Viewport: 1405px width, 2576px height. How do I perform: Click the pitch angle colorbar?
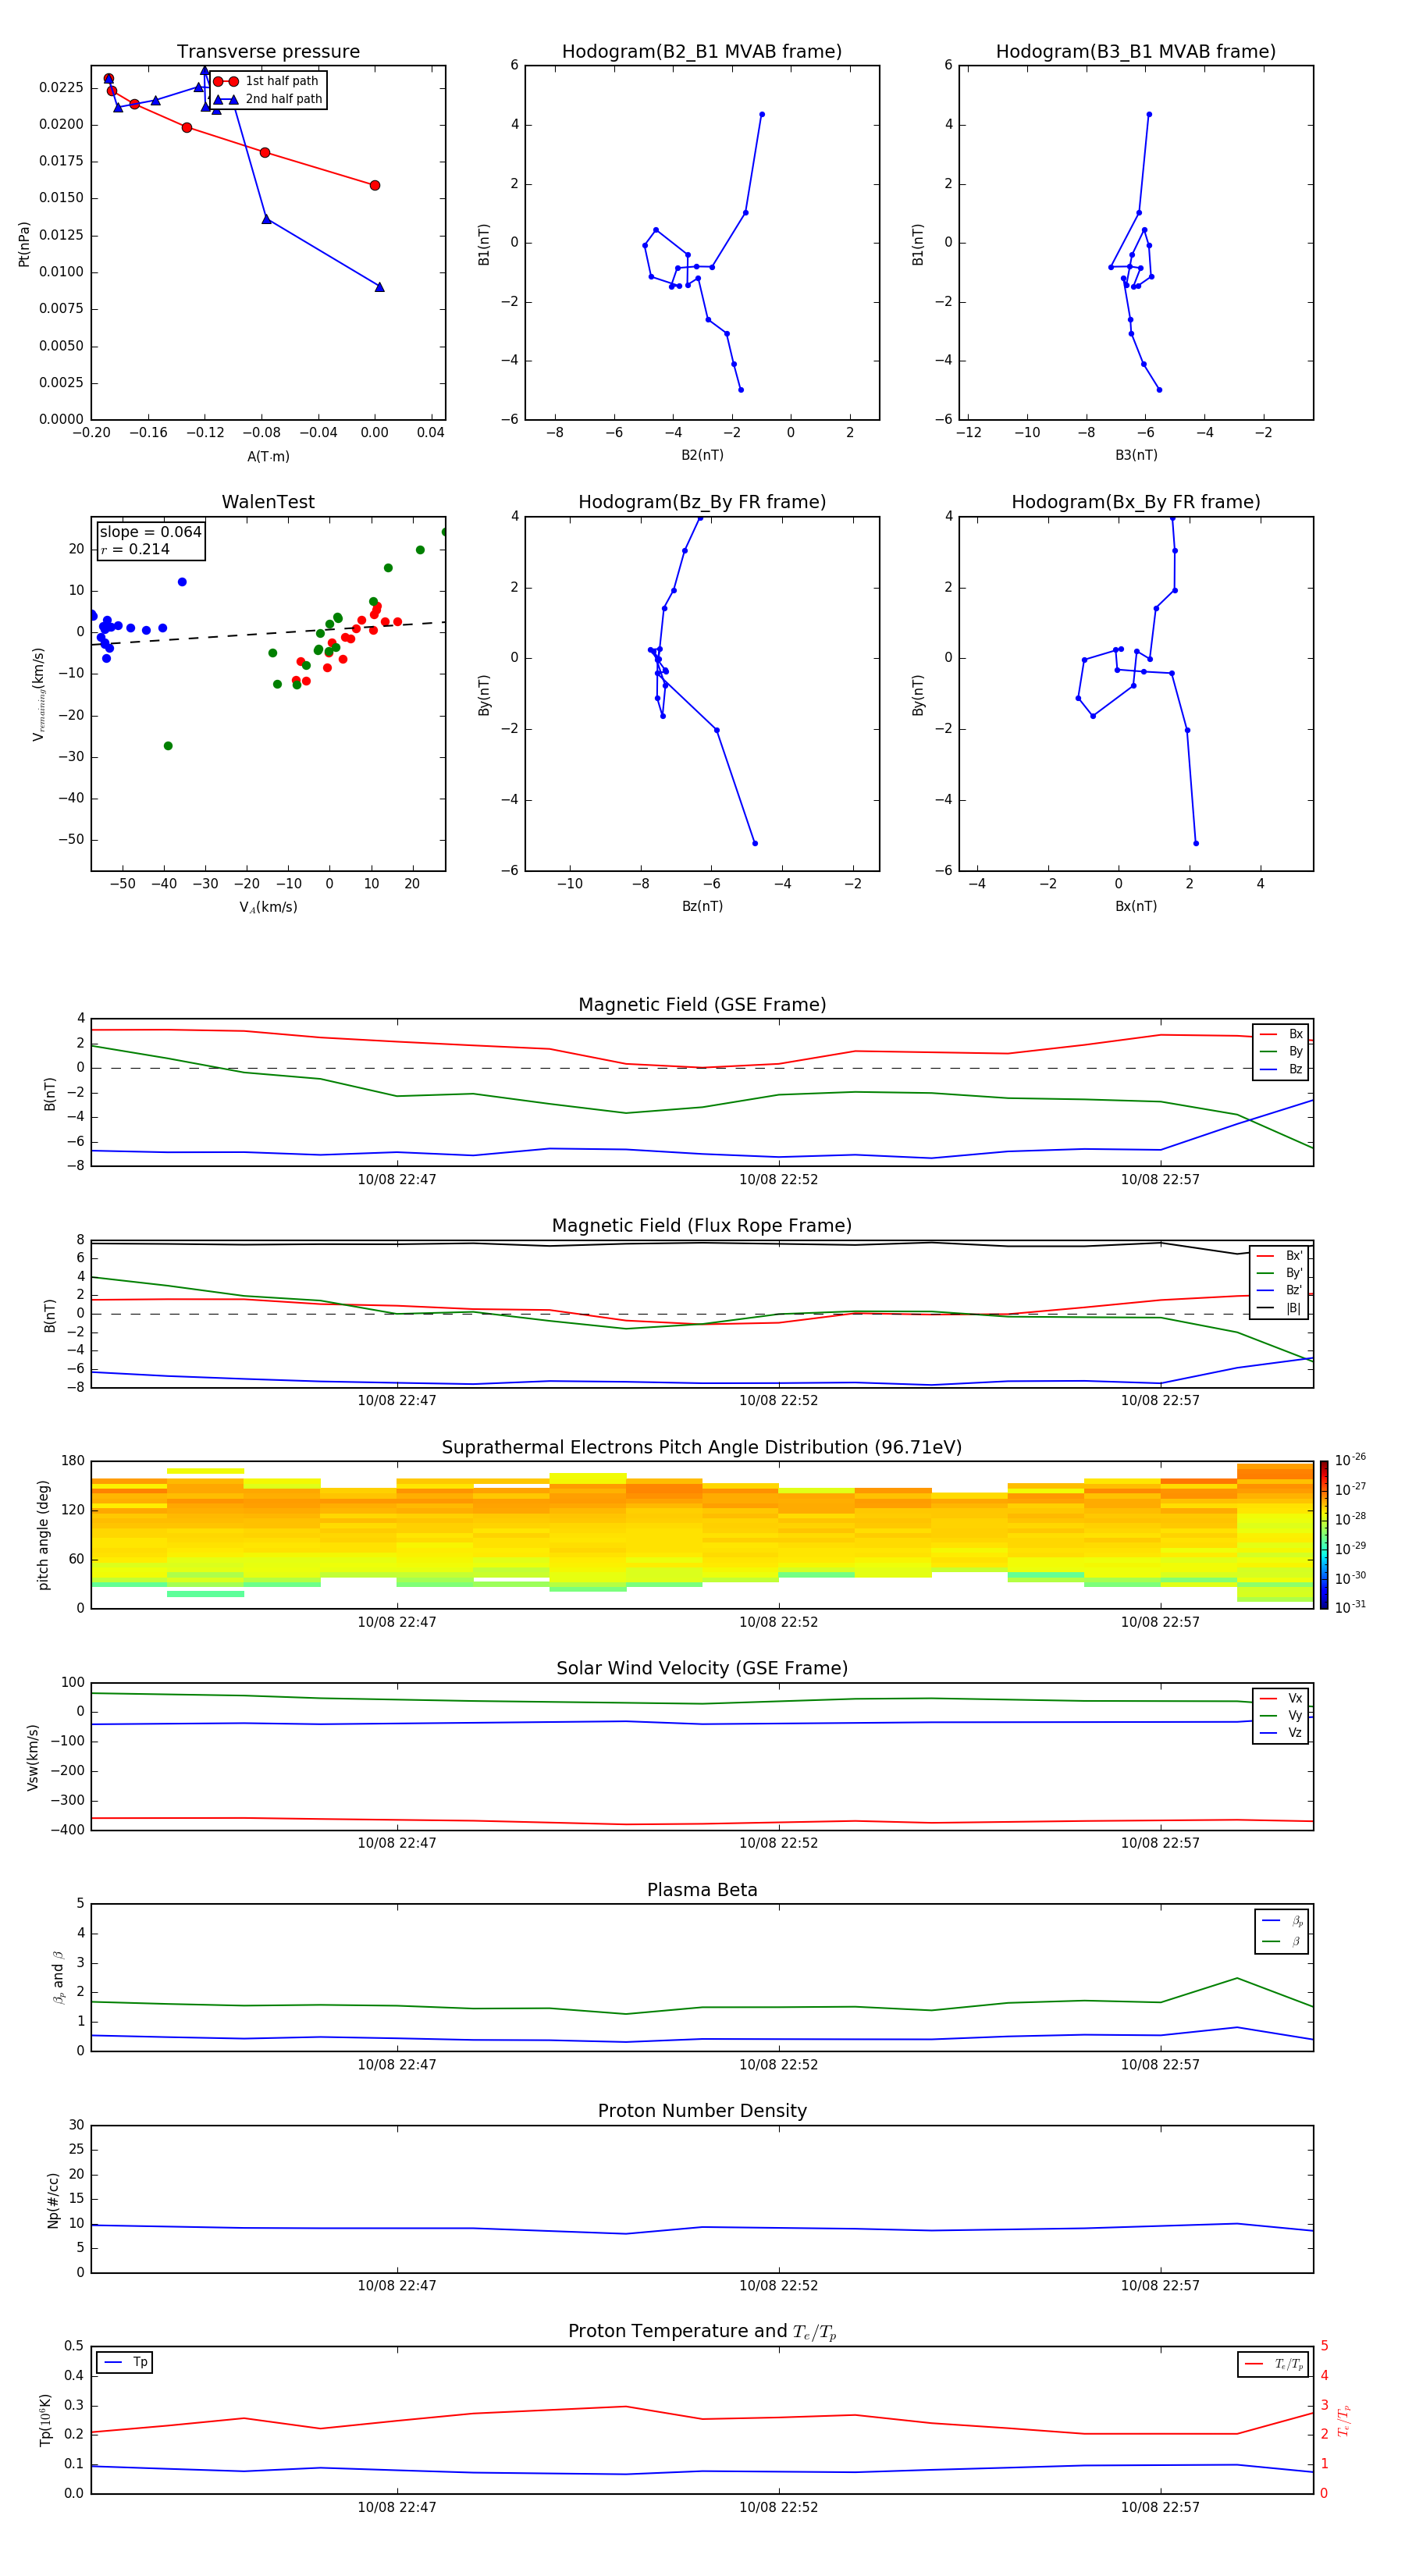(x=1324, y=1535)
